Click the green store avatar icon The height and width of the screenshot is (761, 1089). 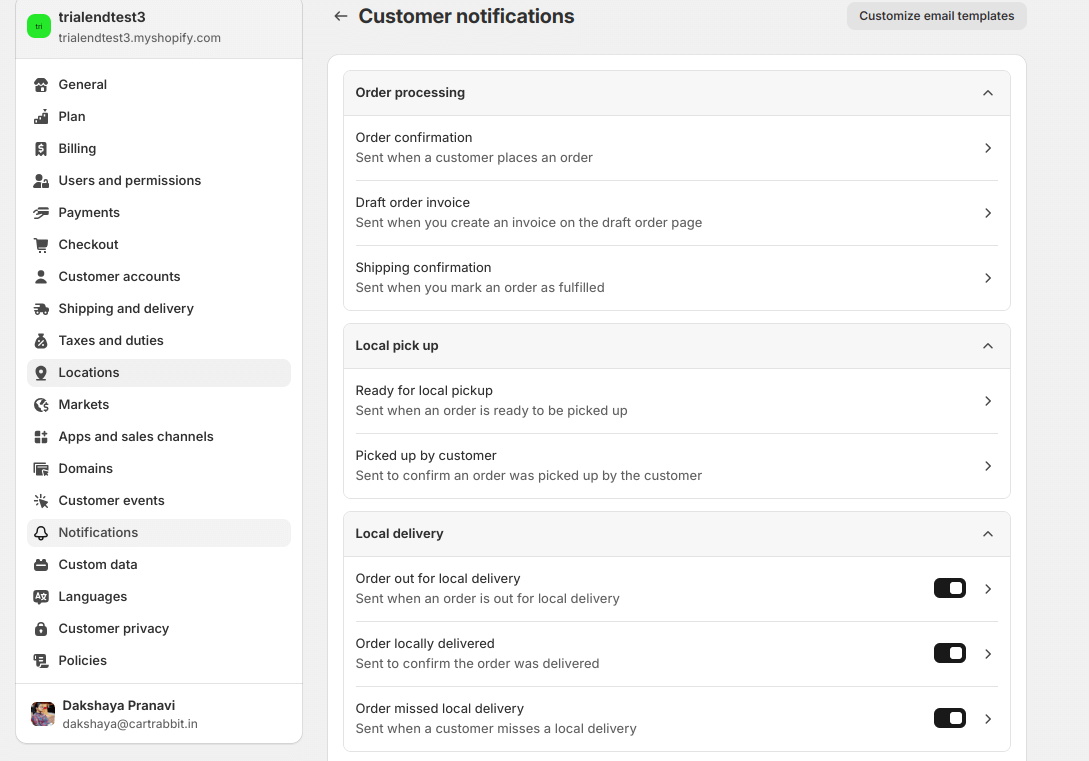click(x=39, y=27)
